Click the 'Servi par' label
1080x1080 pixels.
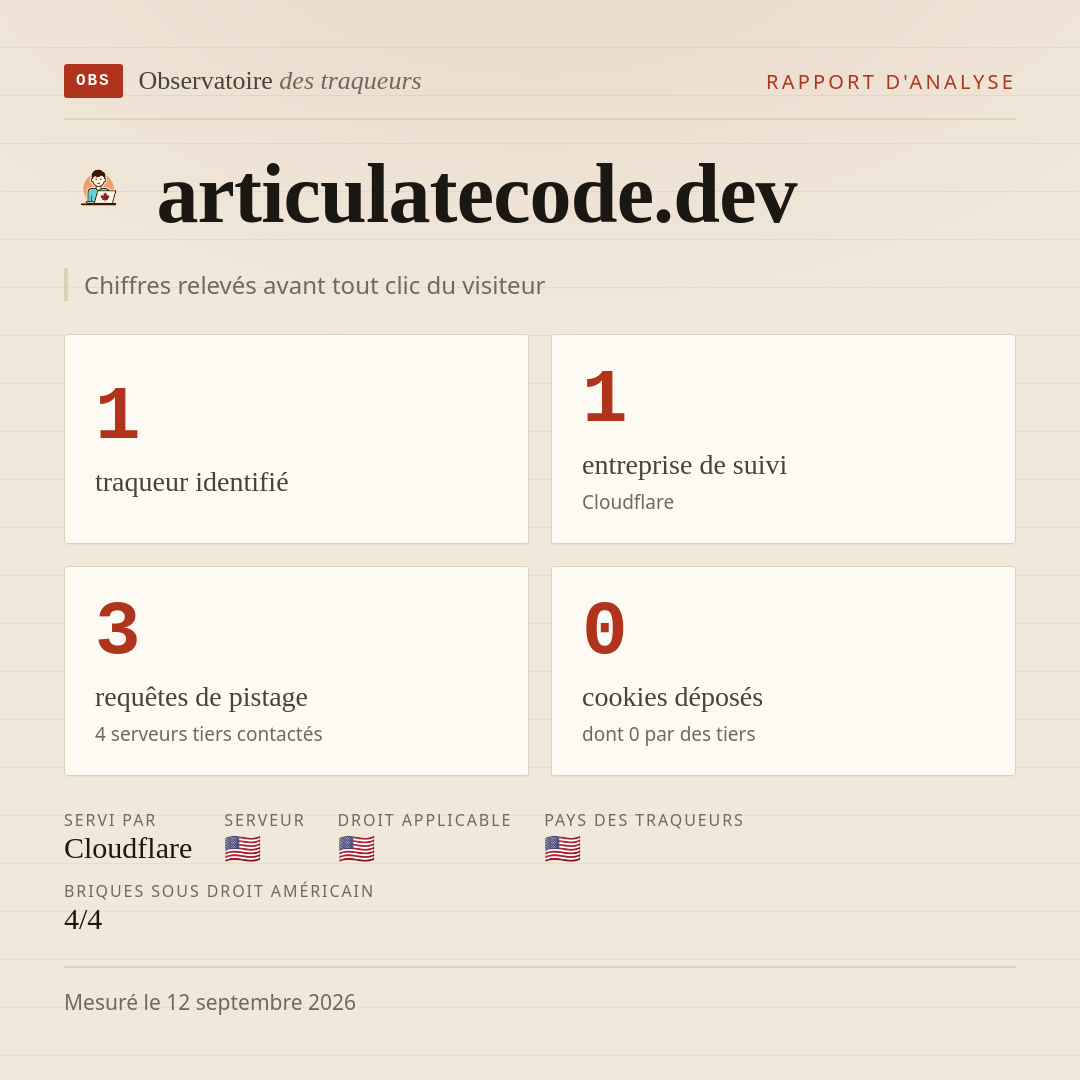110,820
